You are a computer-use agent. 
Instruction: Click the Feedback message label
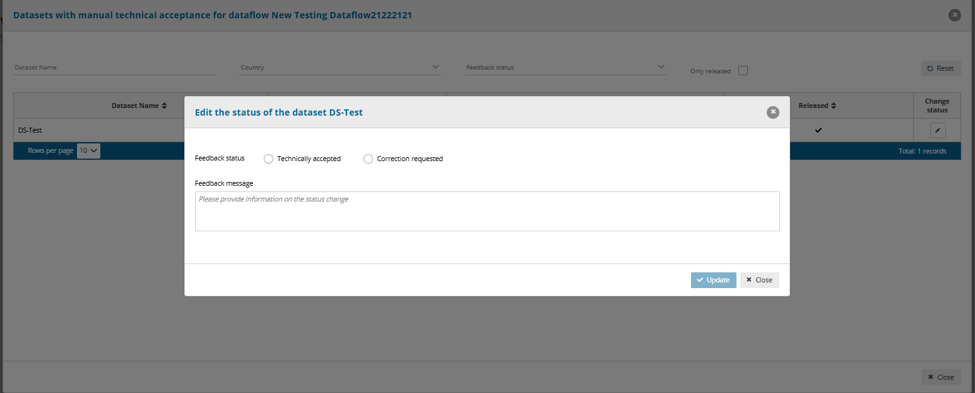224,183
